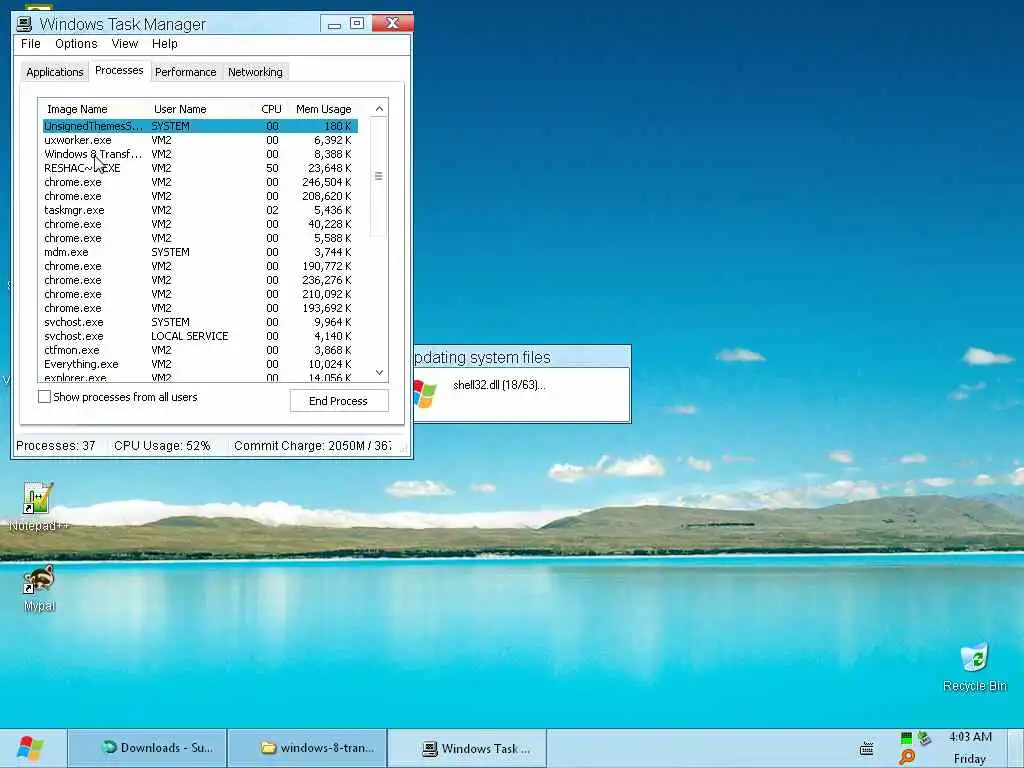Sort by Mem Usage column header
The height and width of the screenshot is (768, 1024).
pyautogui.click(x=324, y=109)
